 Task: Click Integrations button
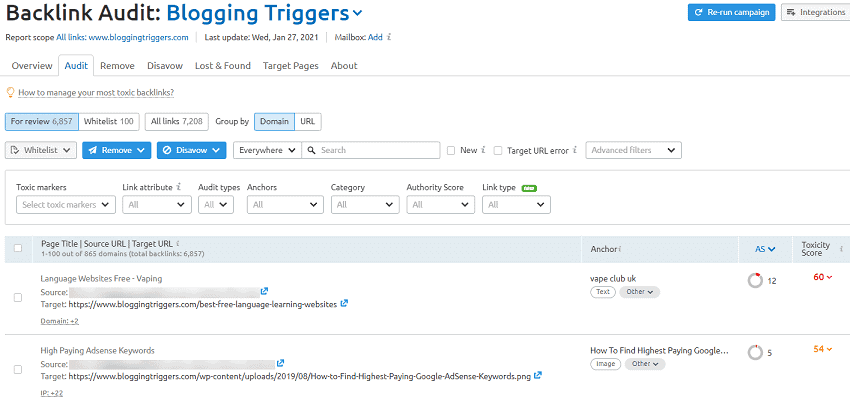815,12
